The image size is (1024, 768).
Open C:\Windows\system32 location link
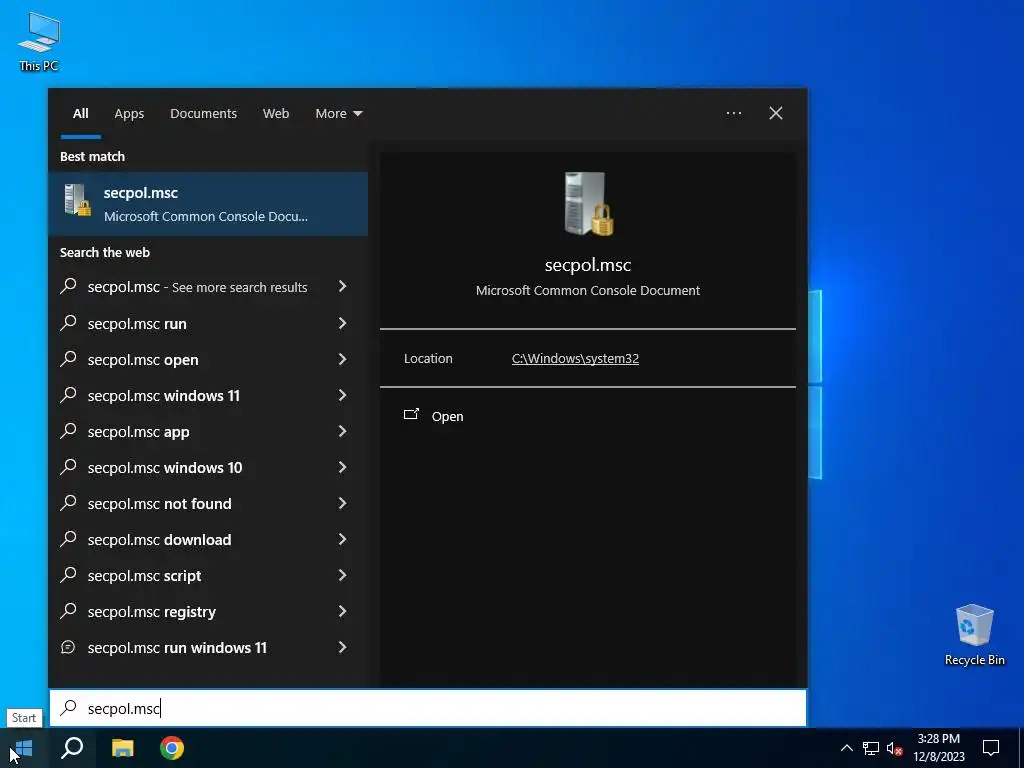[575, 359]
